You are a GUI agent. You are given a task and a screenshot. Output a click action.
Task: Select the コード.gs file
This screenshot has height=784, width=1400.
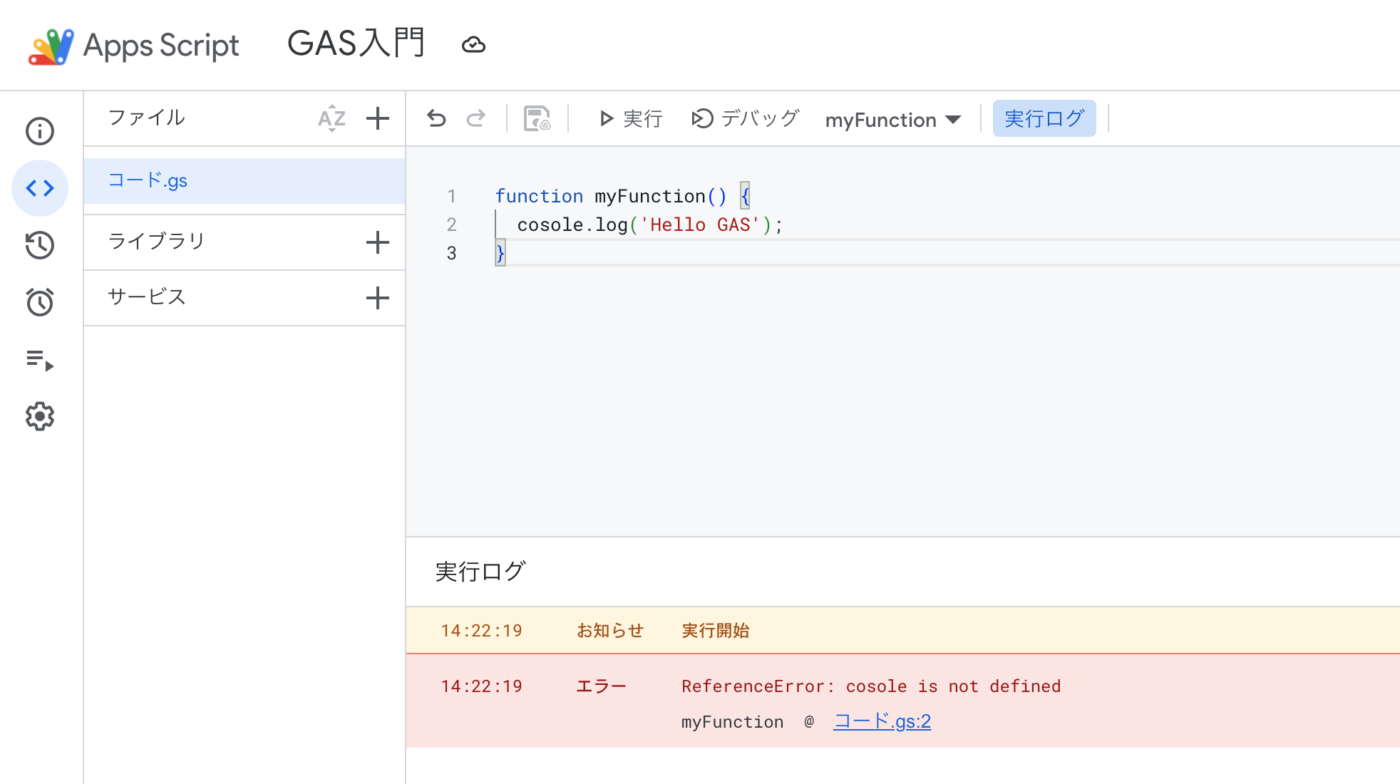[x=148, y=181]
